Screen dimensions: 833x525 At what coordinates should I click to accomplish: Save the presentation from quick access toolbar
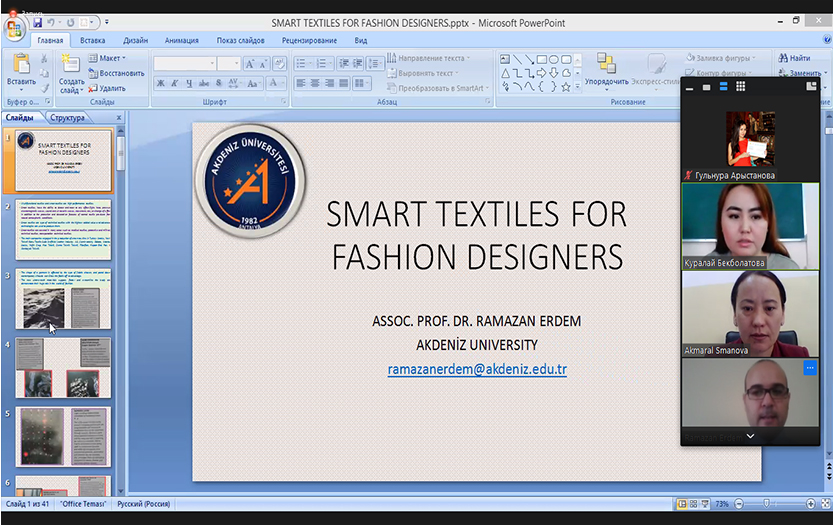pos(37,22)
